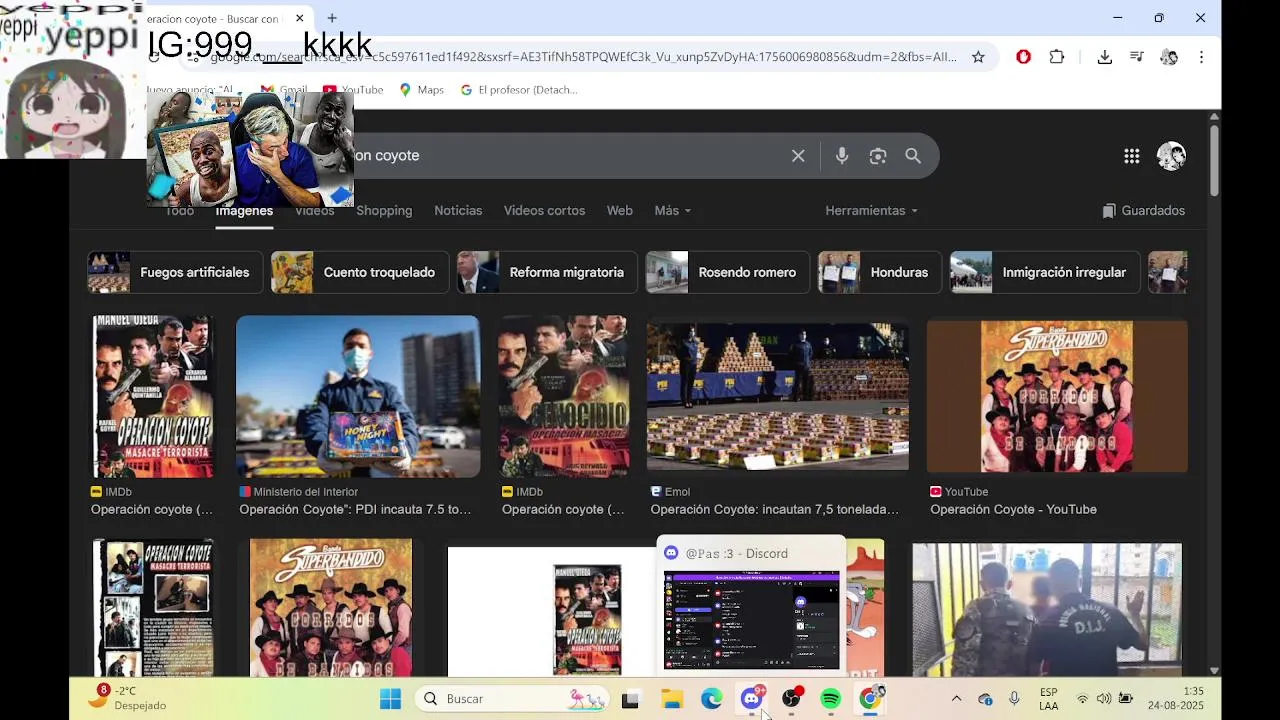The height and width of the screenshot is (720, 1280).
Task: Open Task View on the taskbar
Action: pos(630,699)
